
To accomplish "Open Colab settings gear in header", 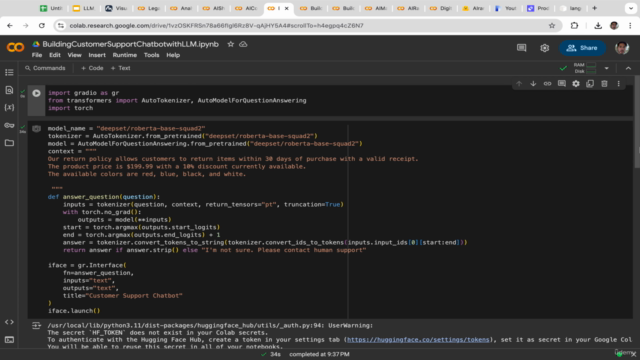I will [x=544, y=48].
